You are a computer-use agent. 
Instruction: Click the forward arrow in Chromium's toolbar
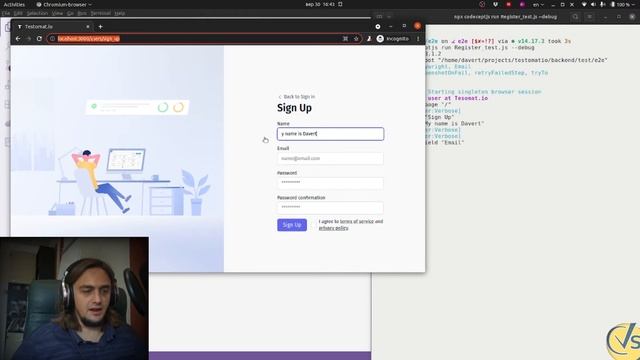pyautogui.click(x=29, y=38)
